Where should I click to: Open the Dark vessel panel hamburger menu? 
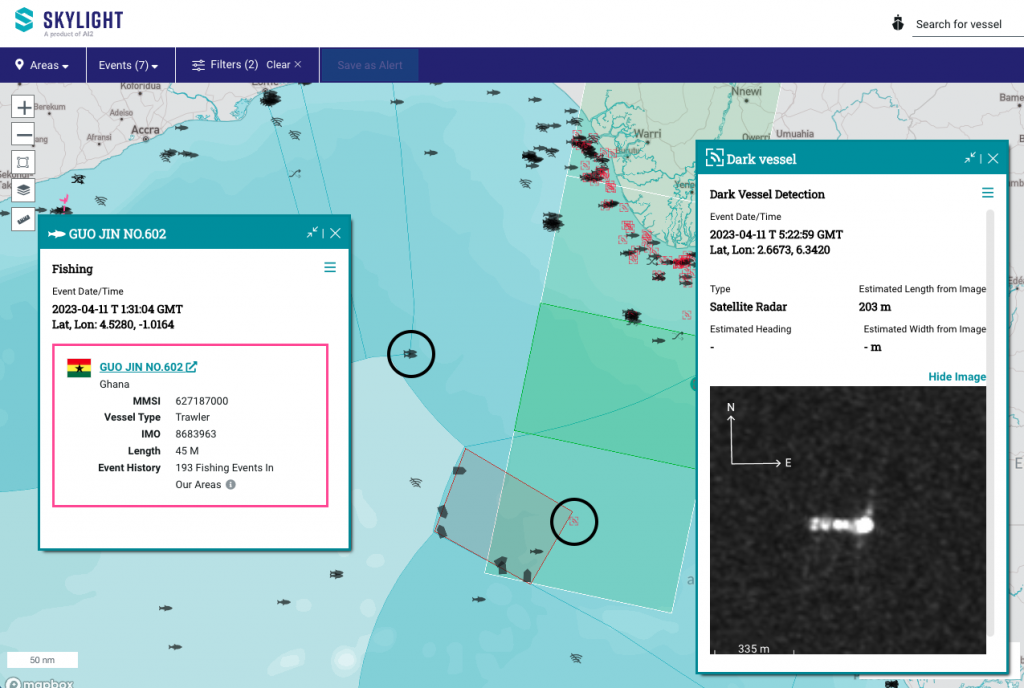(x=987, y=192)
